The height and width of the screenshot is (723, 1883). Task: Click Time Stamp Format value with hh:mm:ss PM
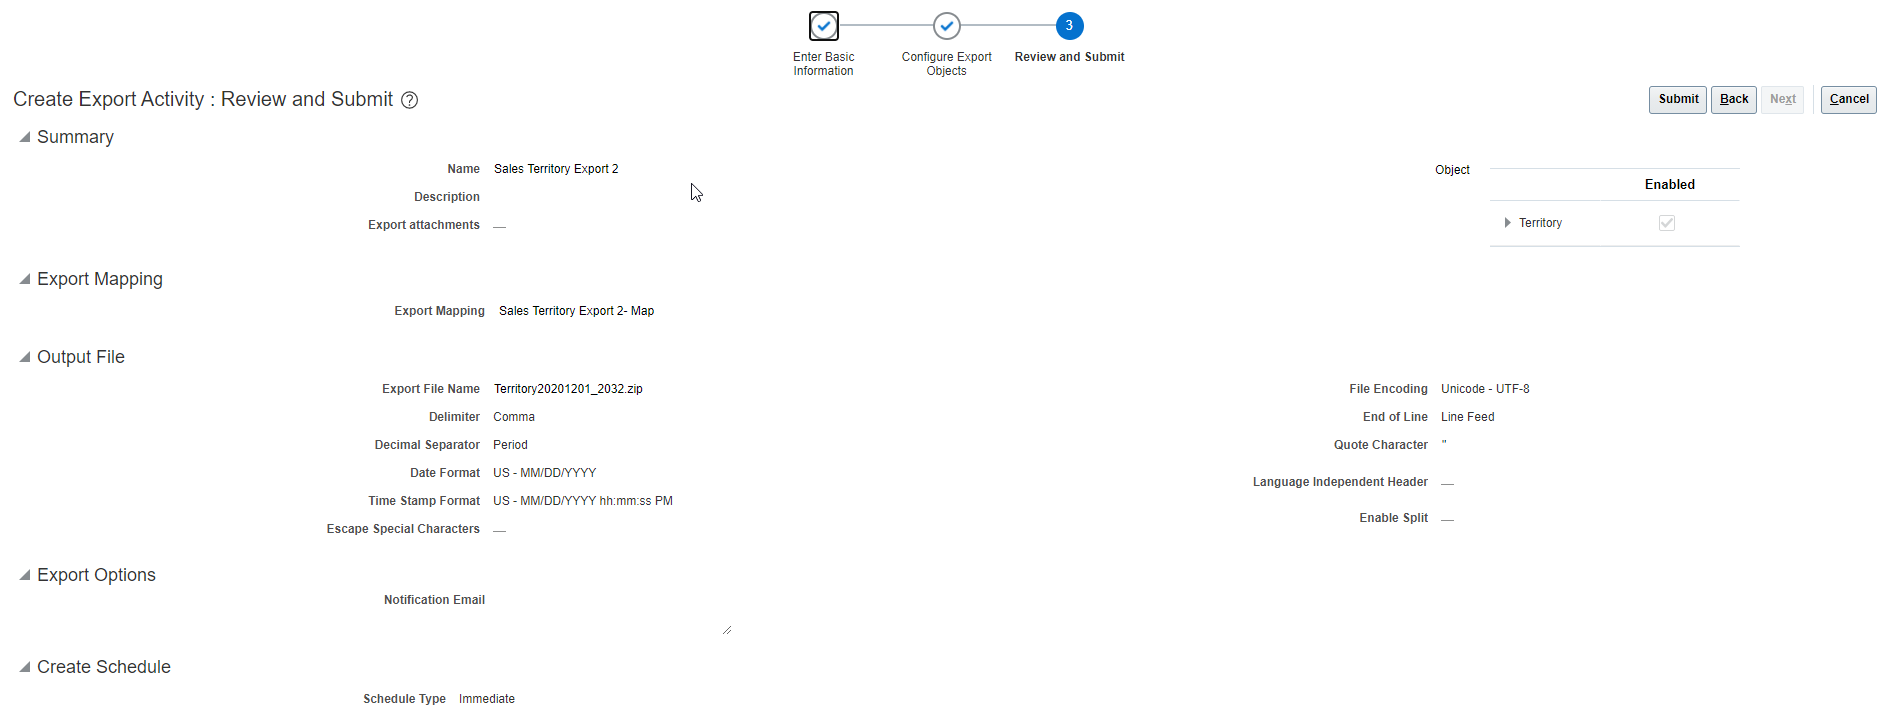[583, 501]
